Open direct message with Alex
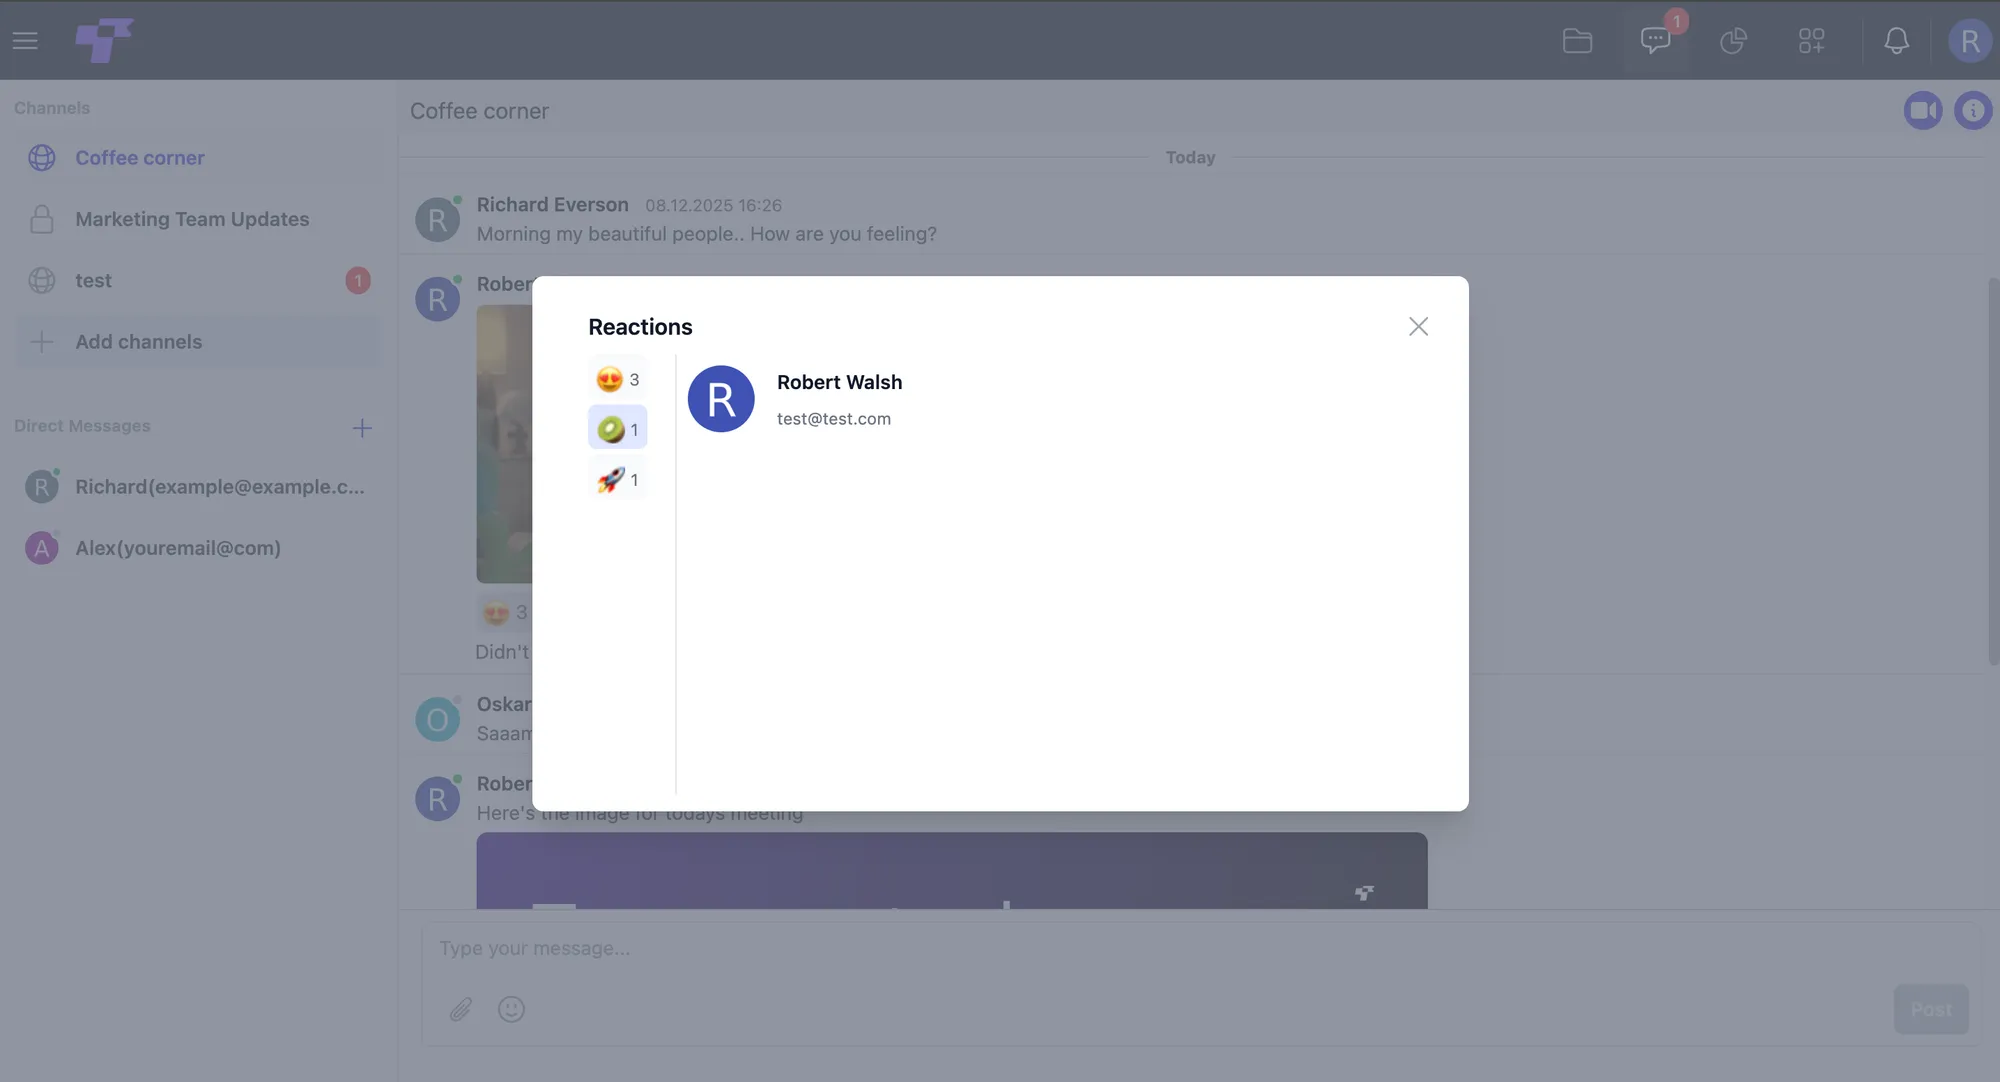The image size is (2000, 1082). 198,548
